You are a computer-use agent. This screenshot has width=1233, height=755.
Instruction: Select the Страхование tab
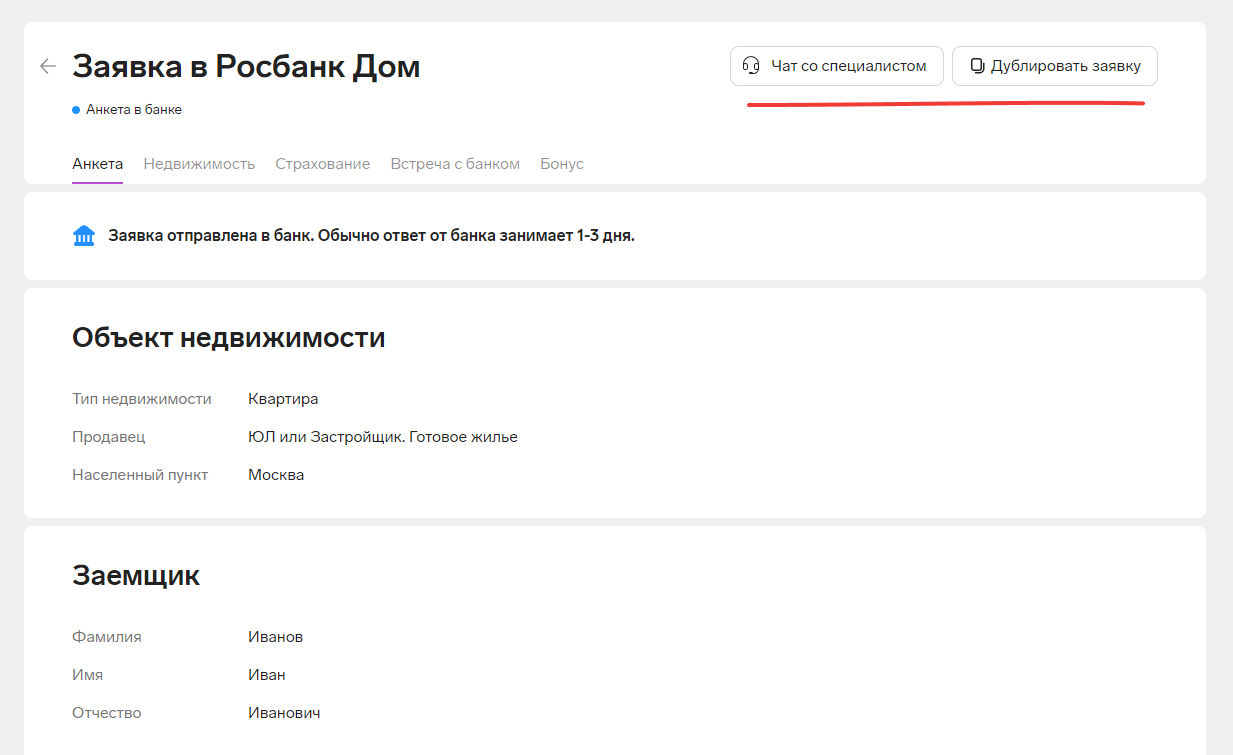point(323,164)
